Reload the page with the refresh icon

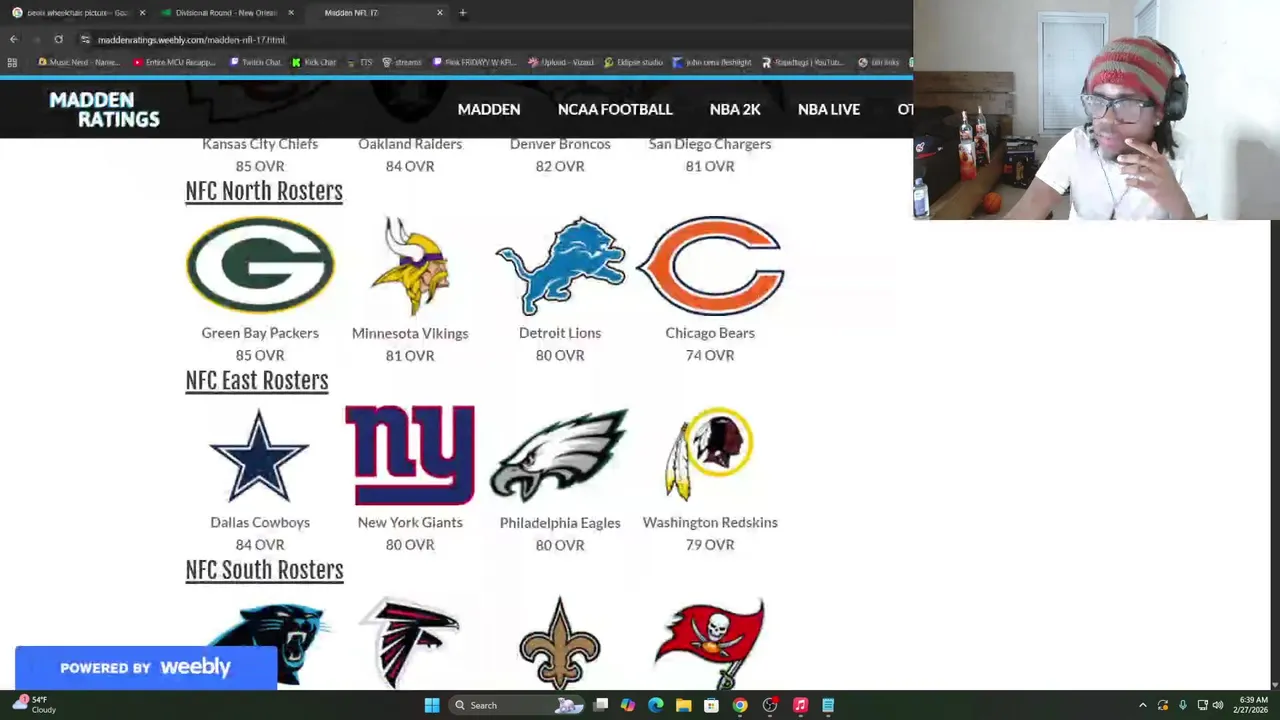pyautogui.click(x=58, y=40)
